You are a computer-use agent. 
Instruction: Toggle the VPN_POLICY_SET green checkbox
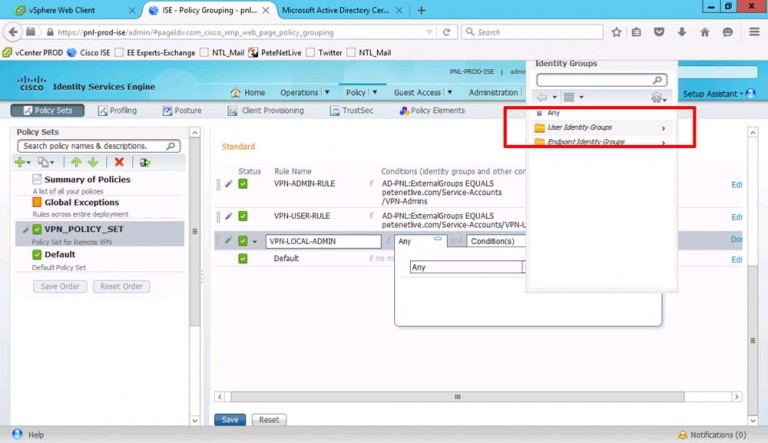tap(37, 229)
